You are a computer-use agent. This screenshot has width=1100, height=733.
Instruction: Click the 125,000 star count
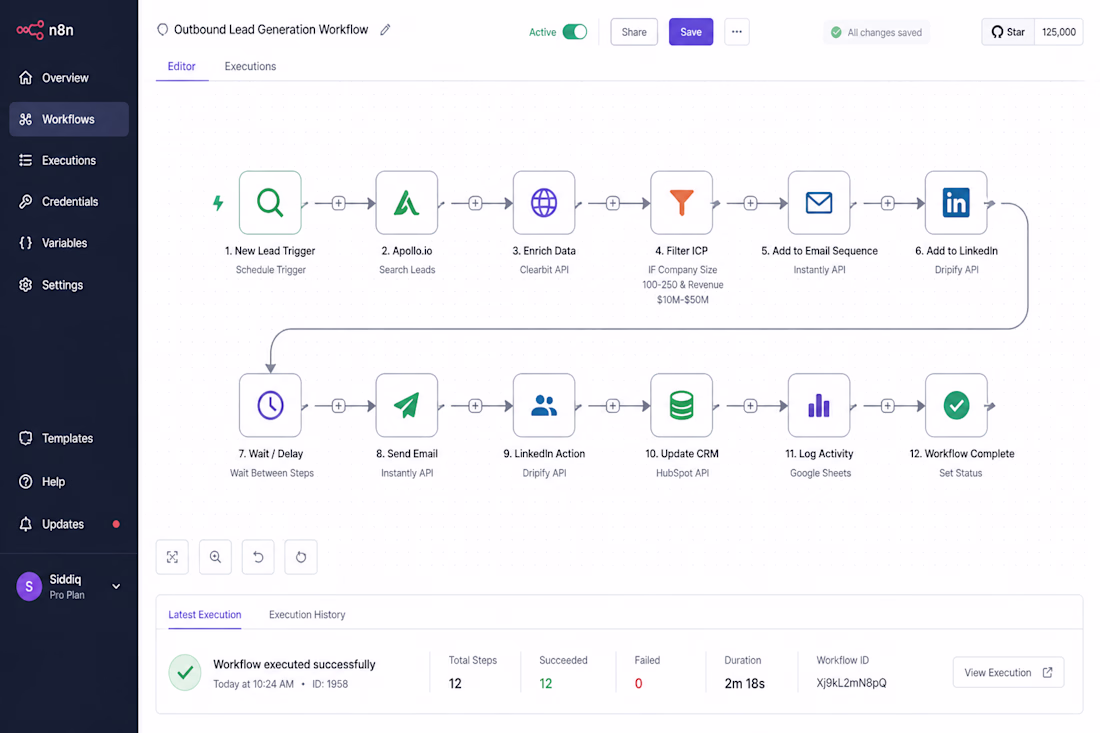1059,32
